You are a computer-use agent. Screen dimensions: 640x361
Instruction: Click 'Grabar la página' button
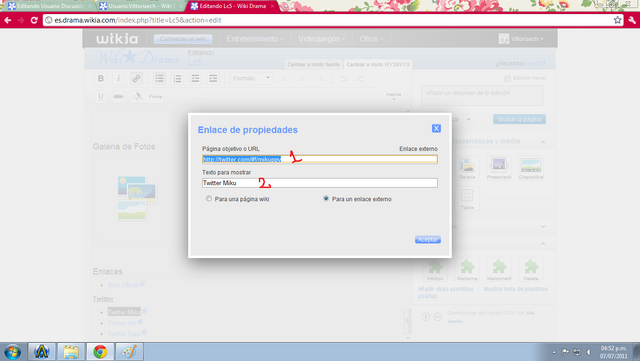pos(519,119)
